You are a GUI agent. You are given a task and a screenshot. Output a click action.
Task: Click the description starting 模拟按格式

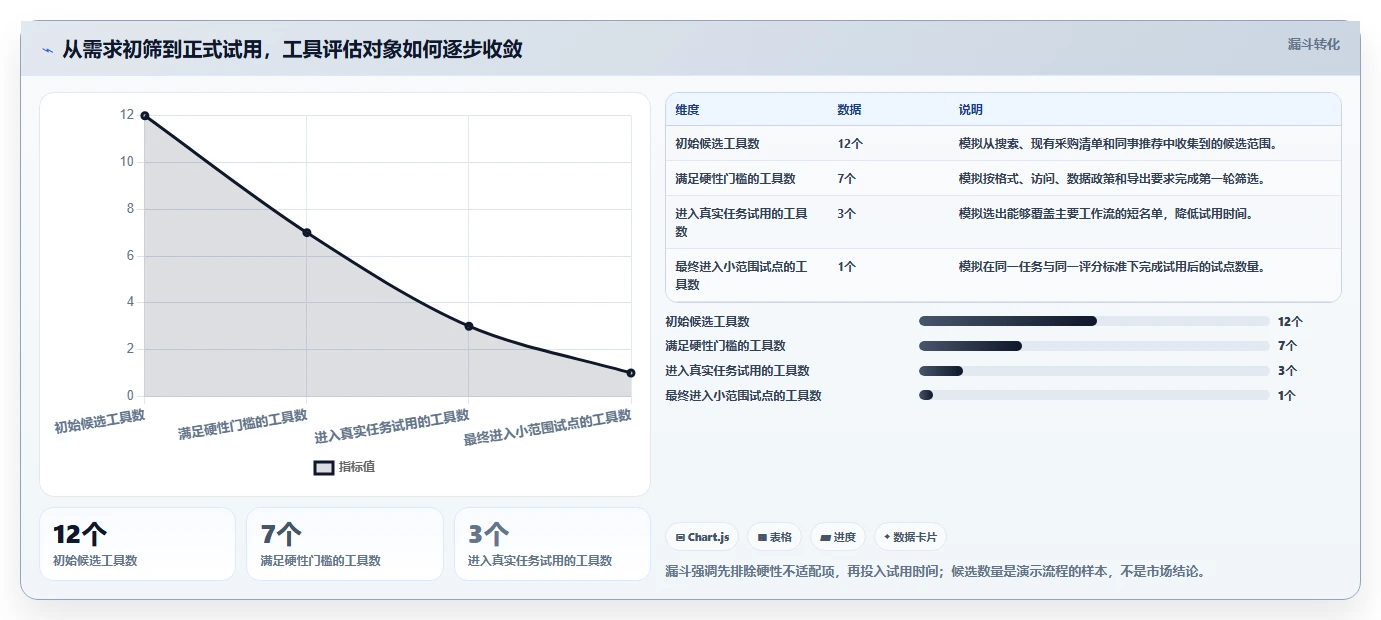1112,179
